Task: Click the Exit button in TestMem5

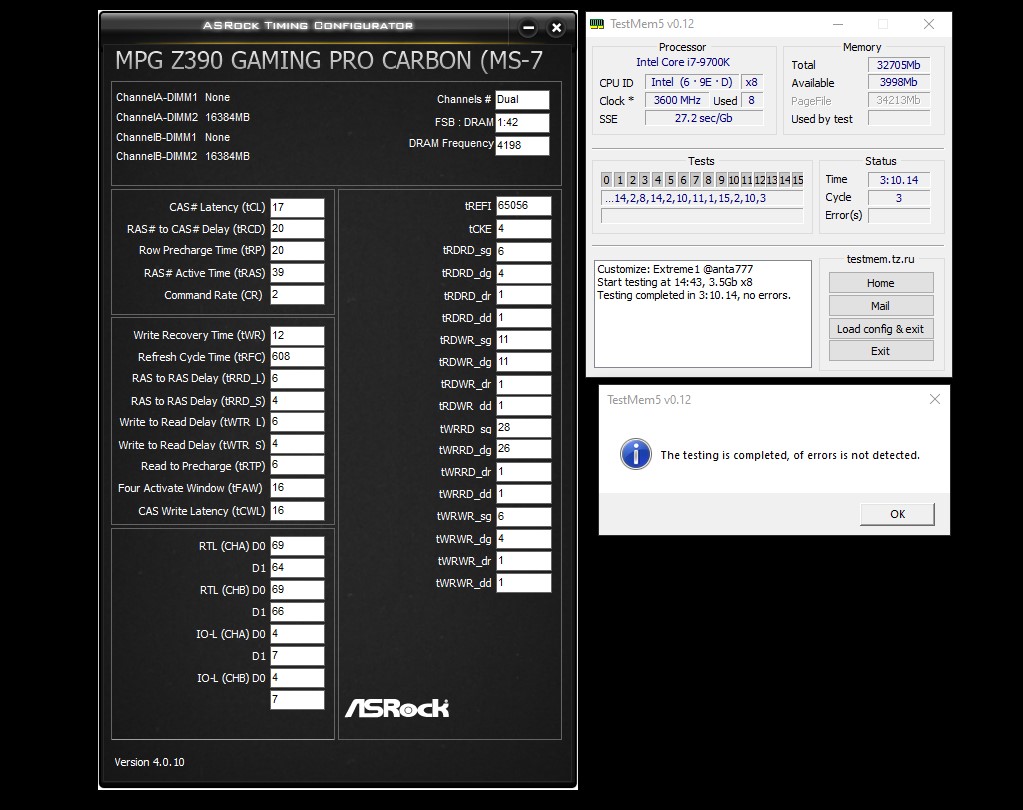Action: pos(881,351)
